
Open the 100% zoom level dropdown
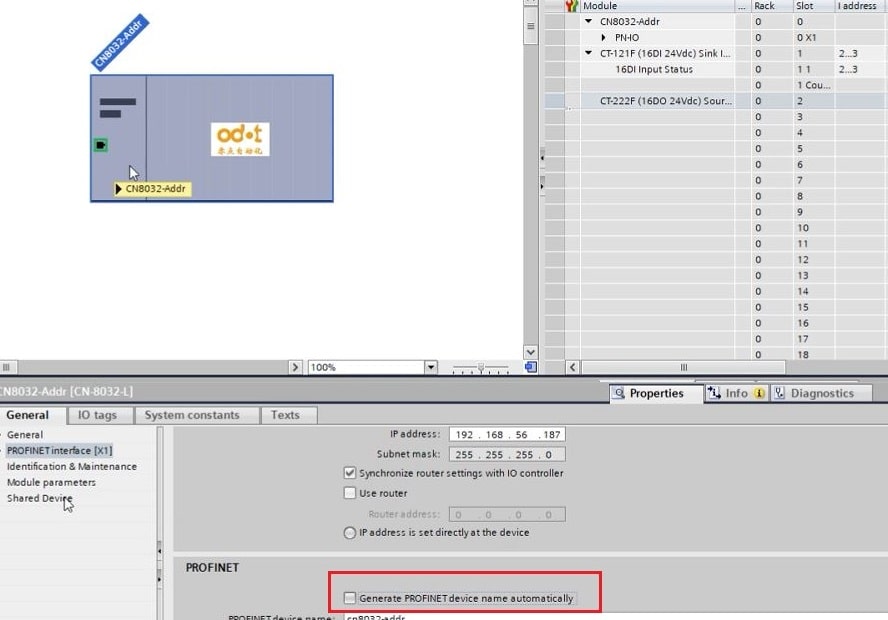click(431, 367)
